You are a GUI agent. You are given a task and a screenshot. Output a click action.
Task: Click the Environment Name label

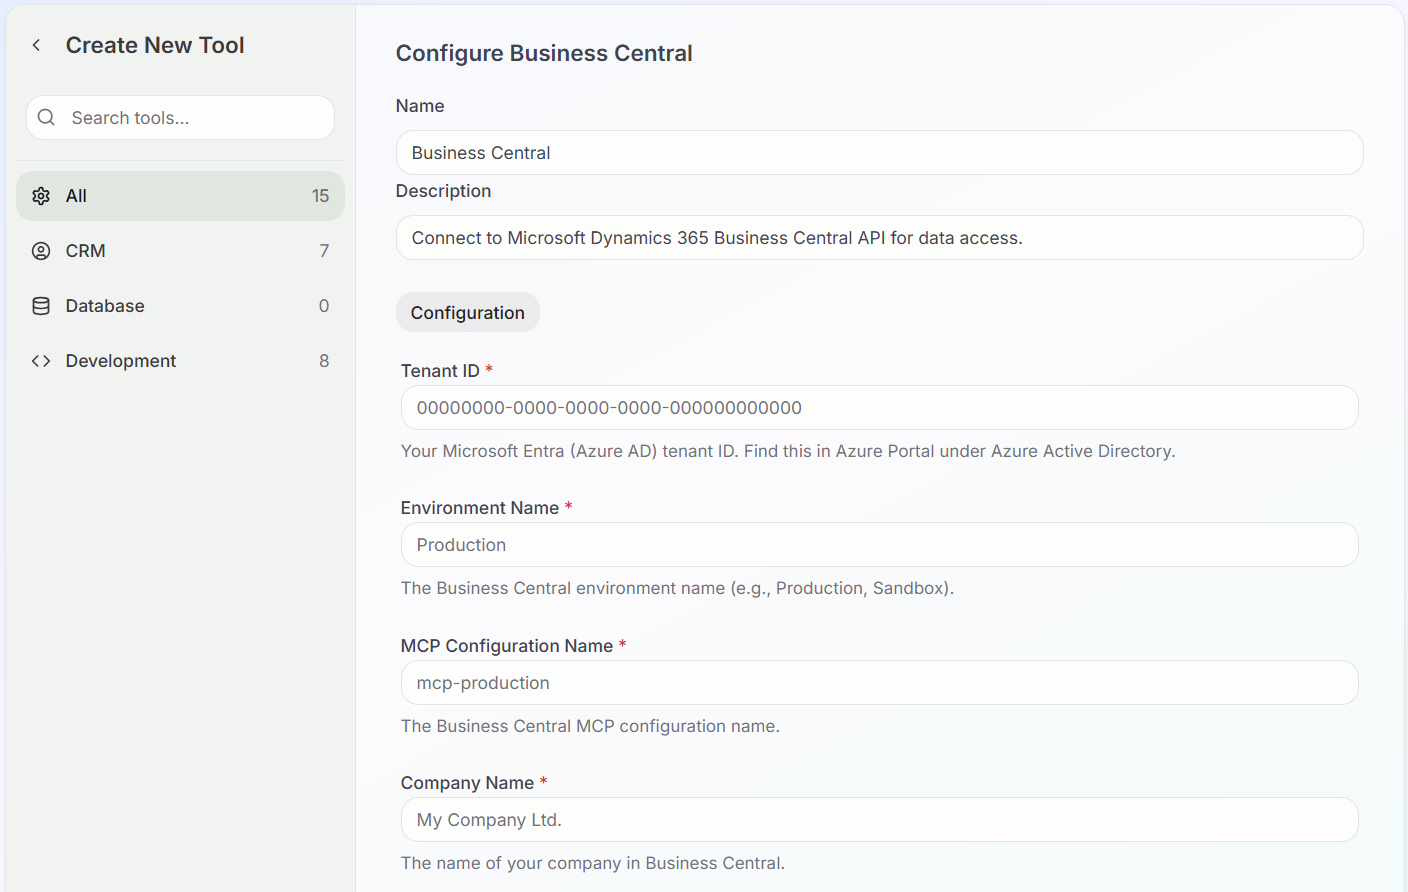(480, 508)
